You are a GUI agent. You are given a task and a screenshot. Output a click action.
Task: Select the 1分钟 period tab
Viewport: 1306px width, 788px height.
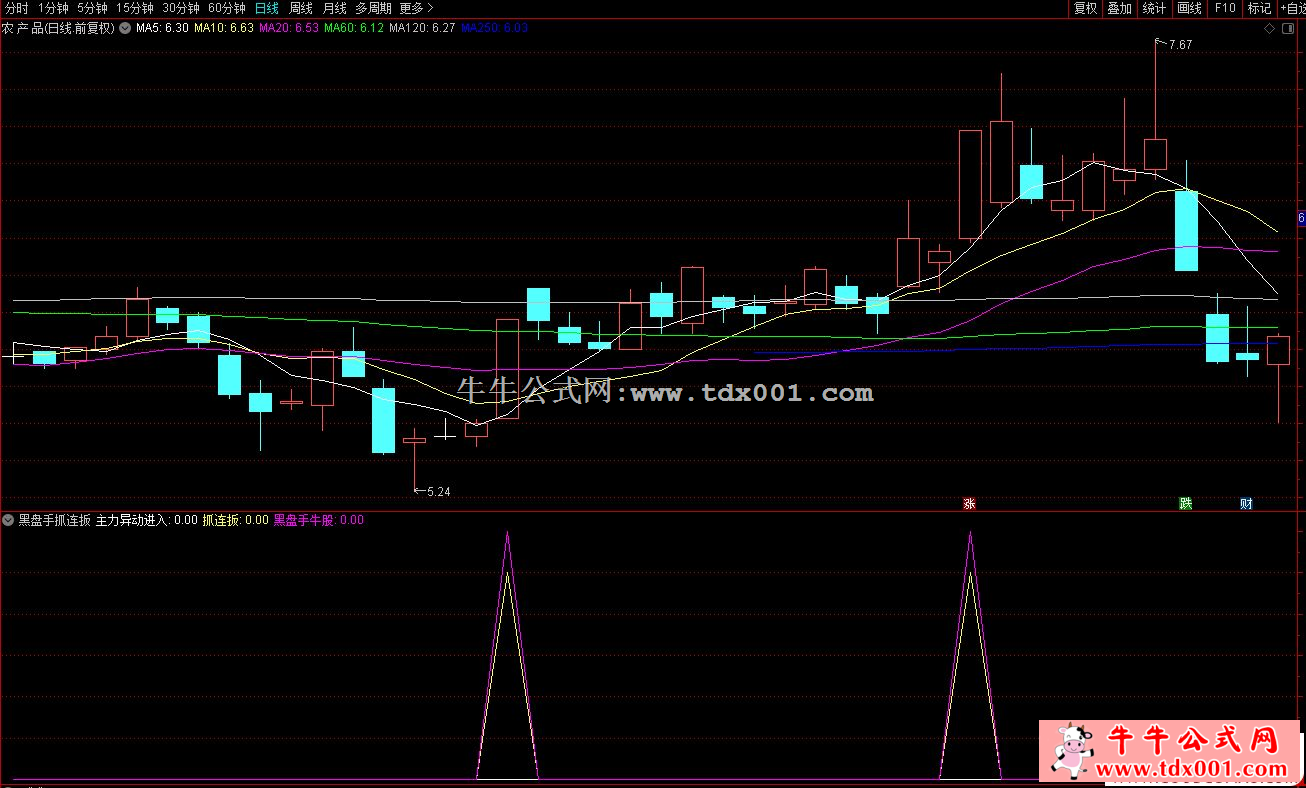[53, 8]
